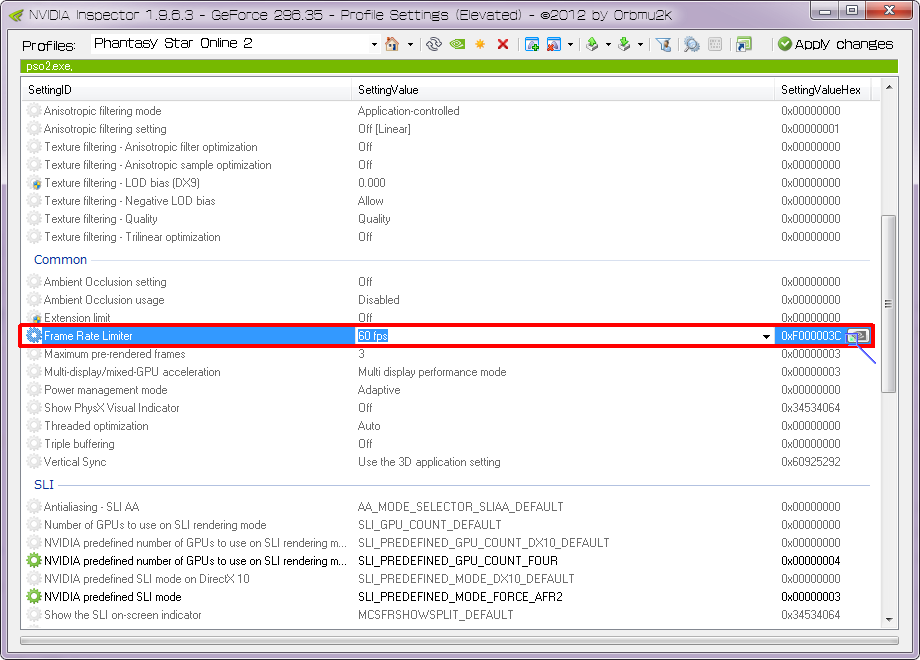
Task: Select Texture filtering - Anisotropic sample optimization row
Action: 449,165
